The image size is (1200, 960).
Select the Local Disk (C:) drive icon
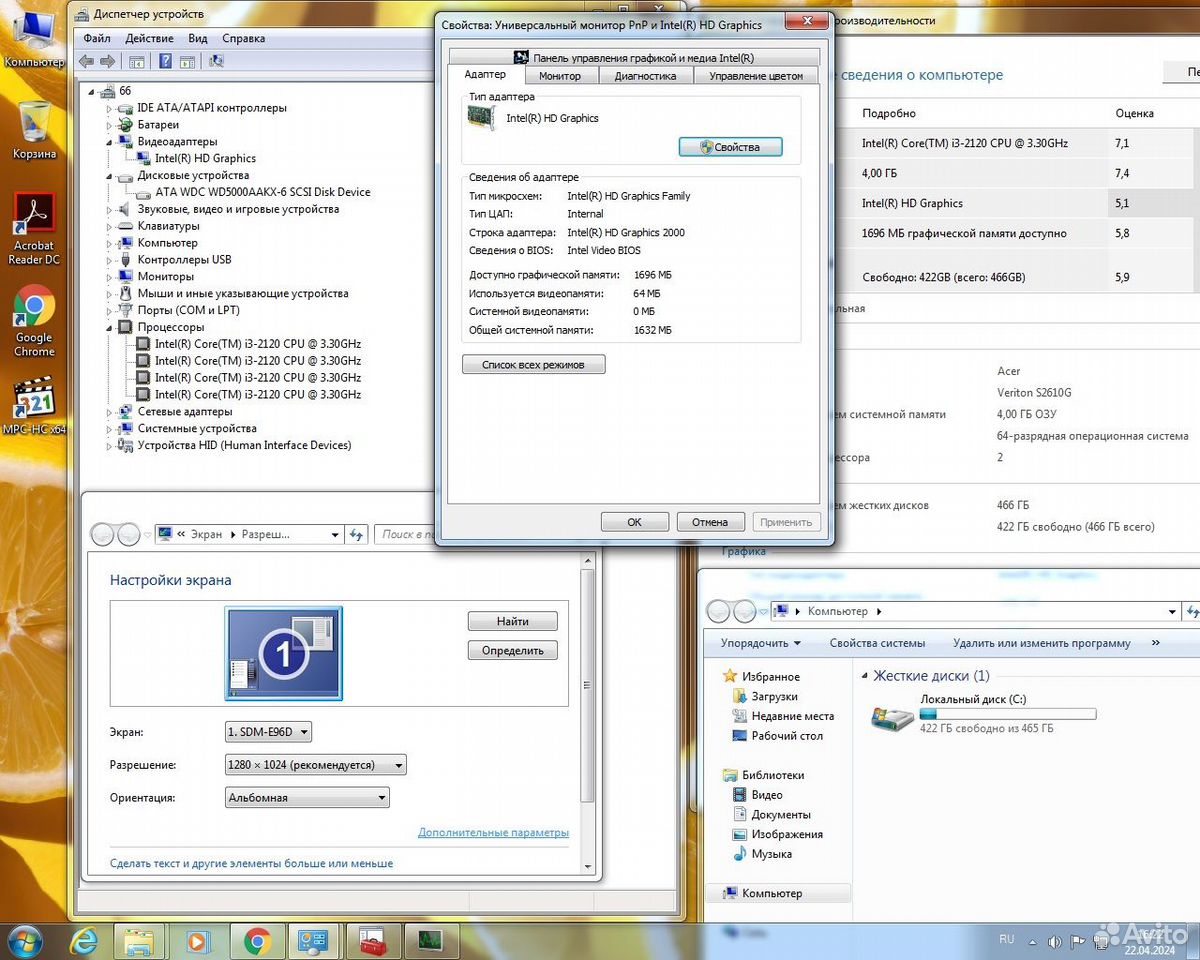892,716
